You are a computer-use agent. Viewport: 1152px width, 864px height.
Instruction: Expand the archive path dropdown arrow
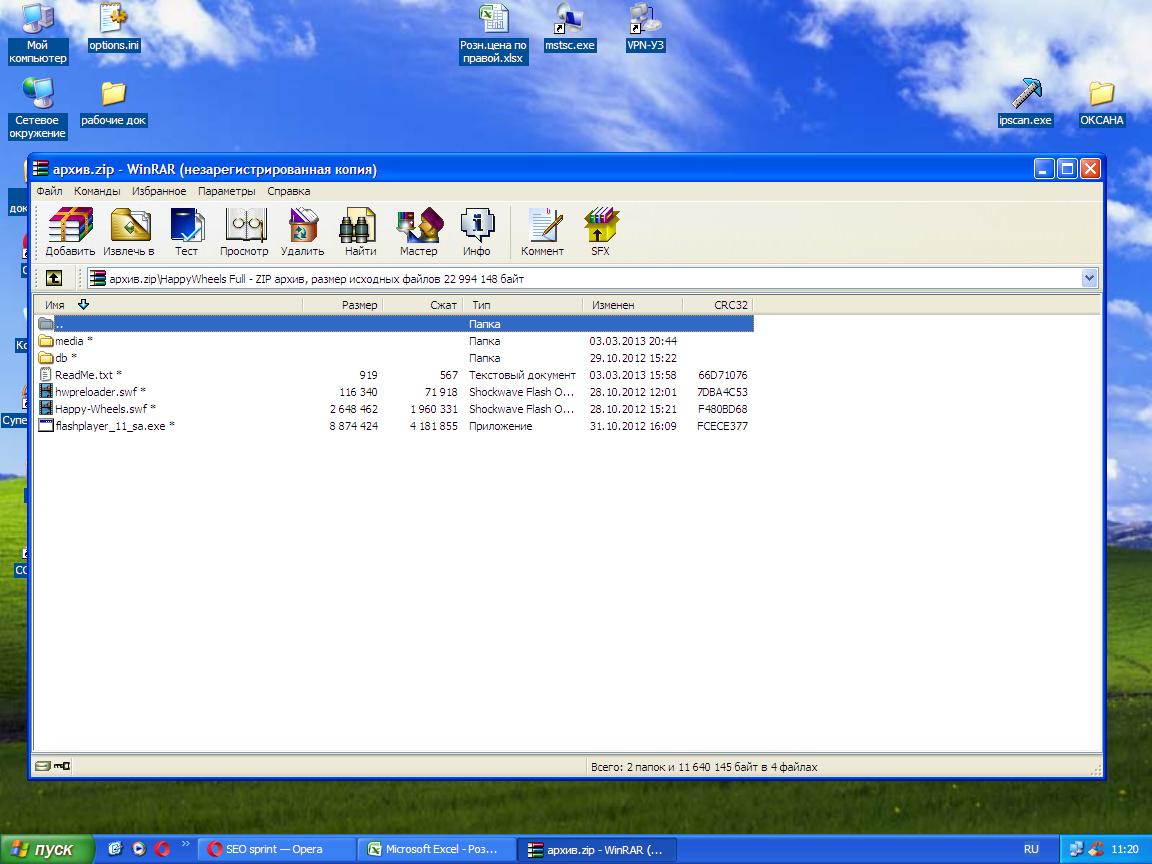(1089, 278)
